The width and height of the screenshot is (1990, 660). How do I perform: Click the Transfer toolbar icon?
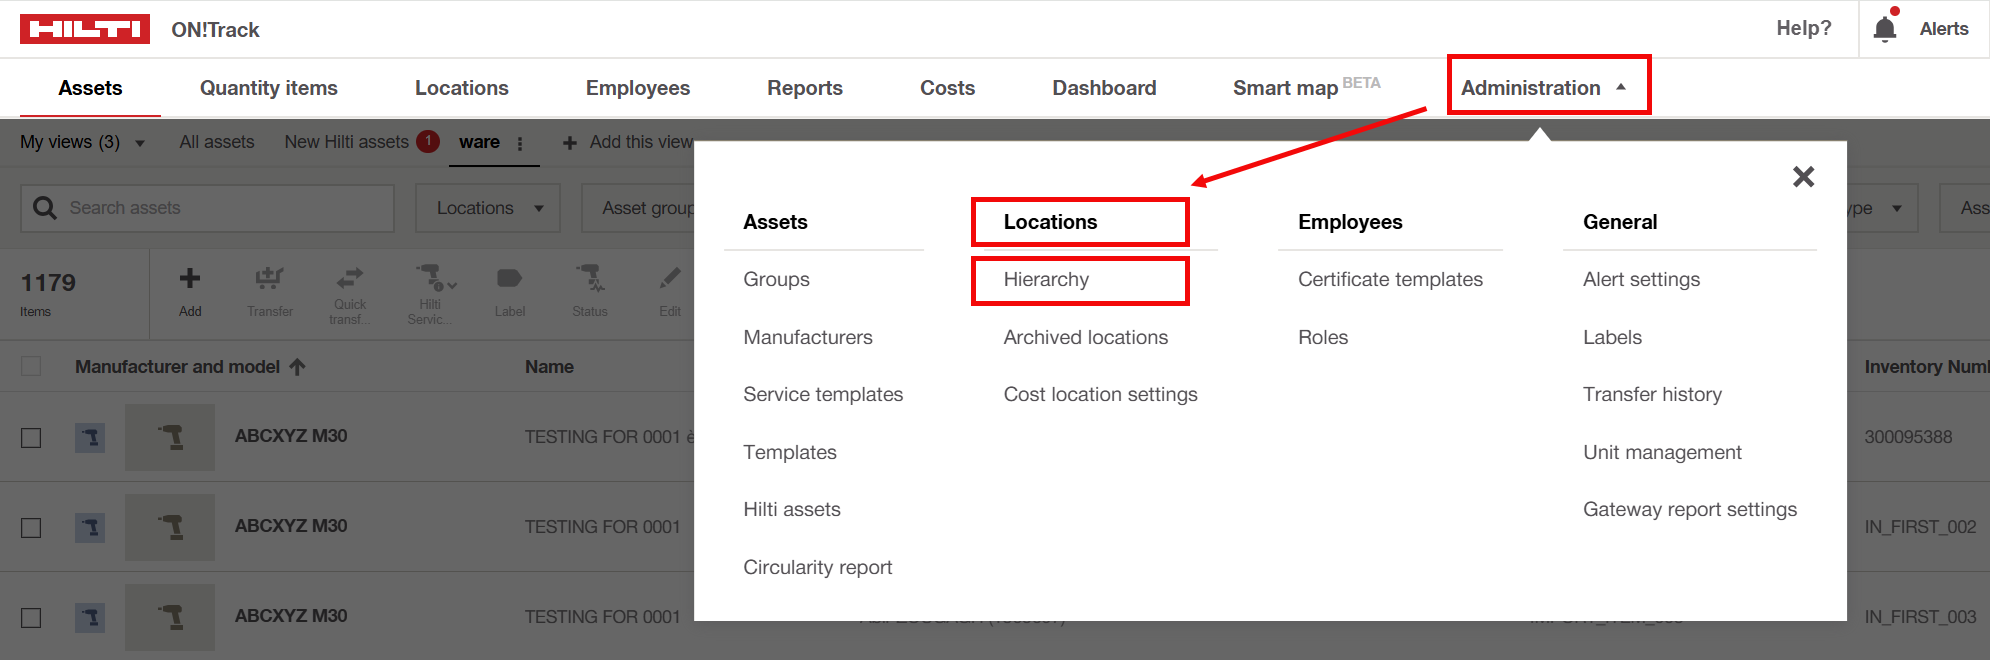point(269,279)
